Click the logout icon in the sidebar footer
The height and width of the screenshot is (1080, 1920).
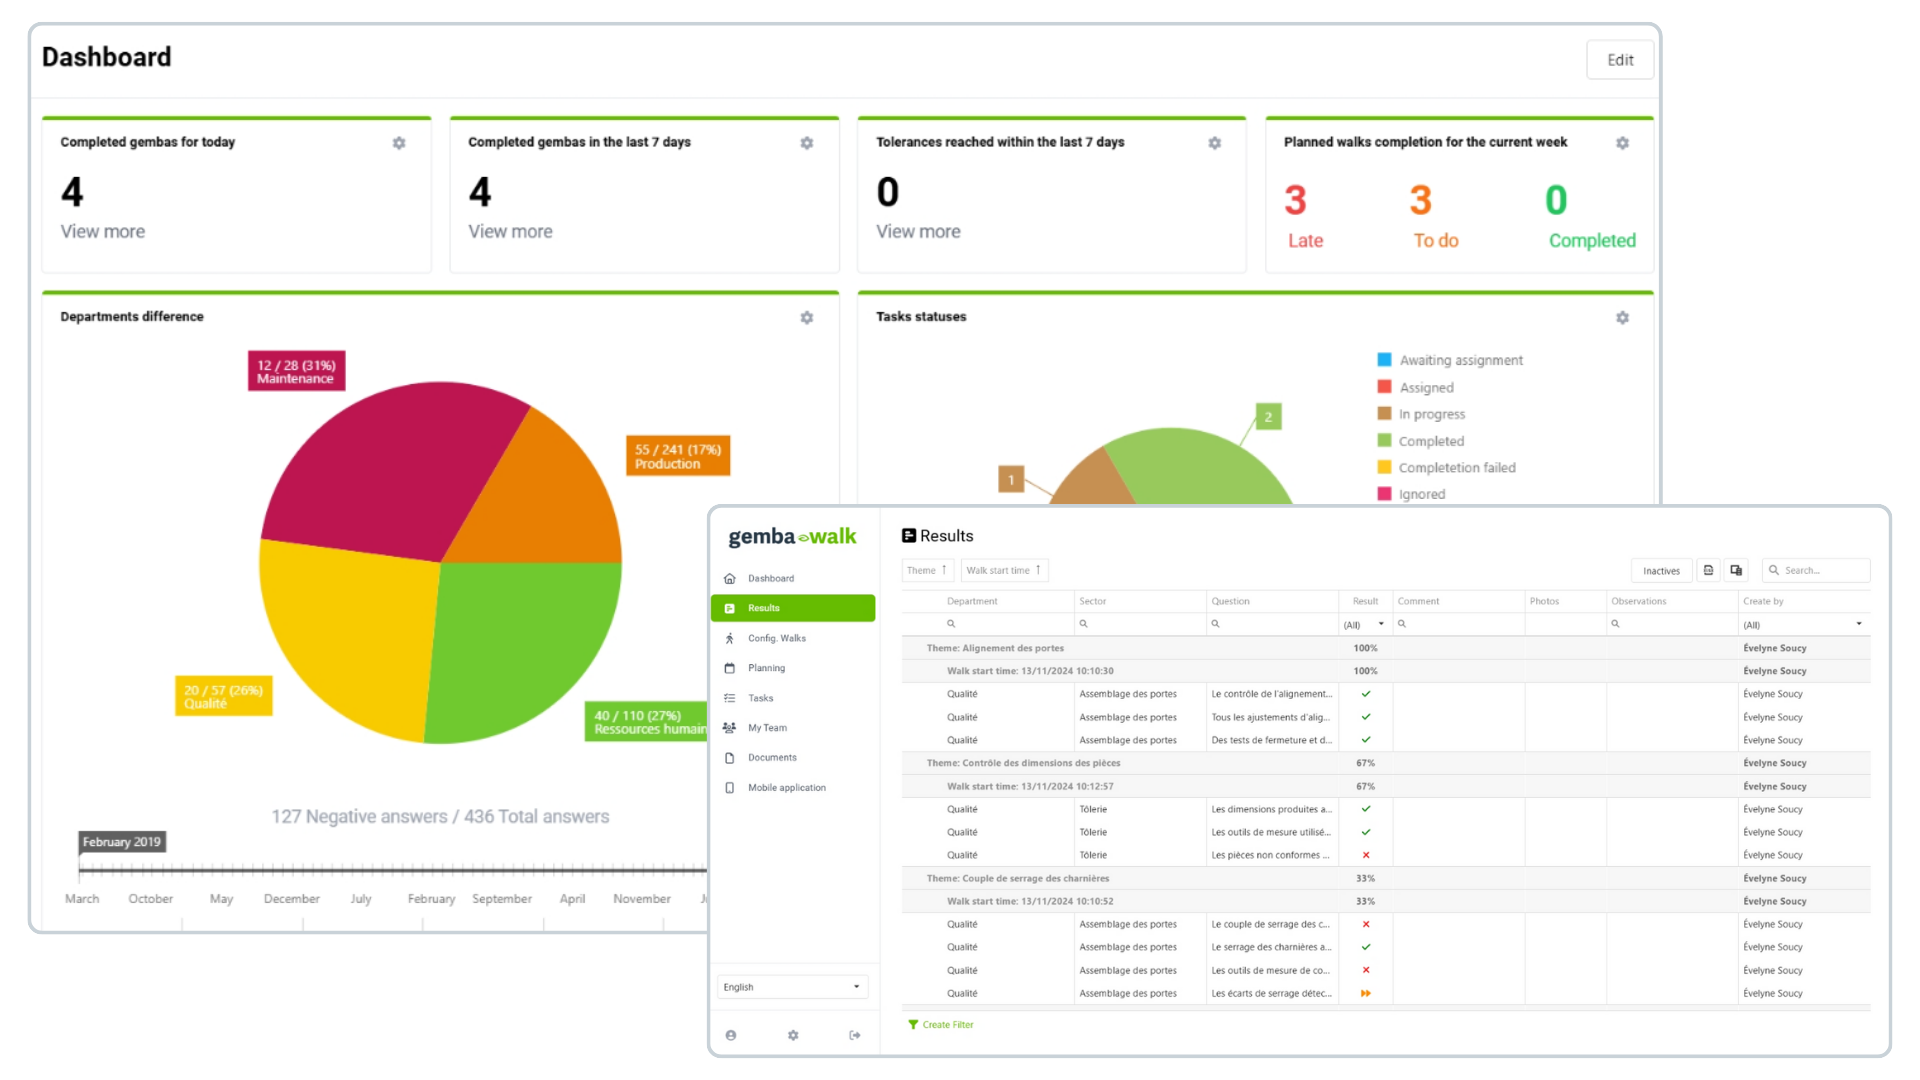point(854,1035)
